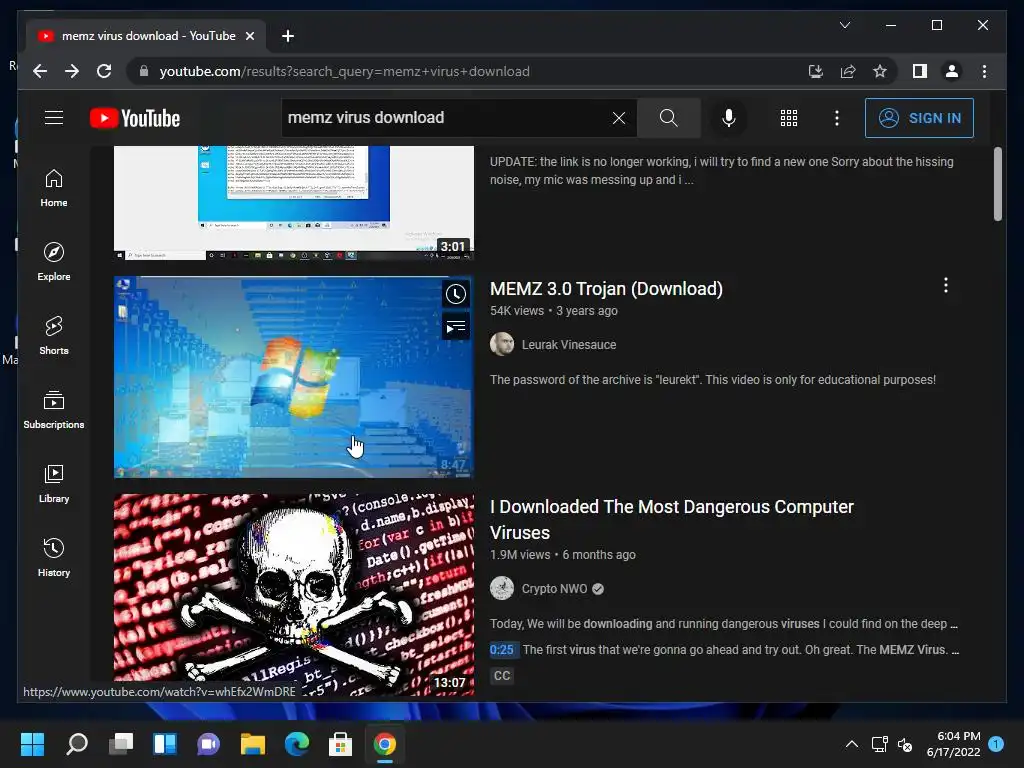Open Windows Start menu
The height and width of the screenshot is (768, 1024).
[x=32, y=744]
